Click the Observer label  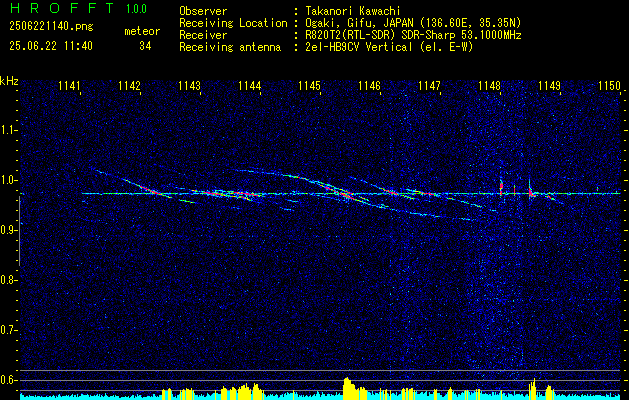point(203,11)
